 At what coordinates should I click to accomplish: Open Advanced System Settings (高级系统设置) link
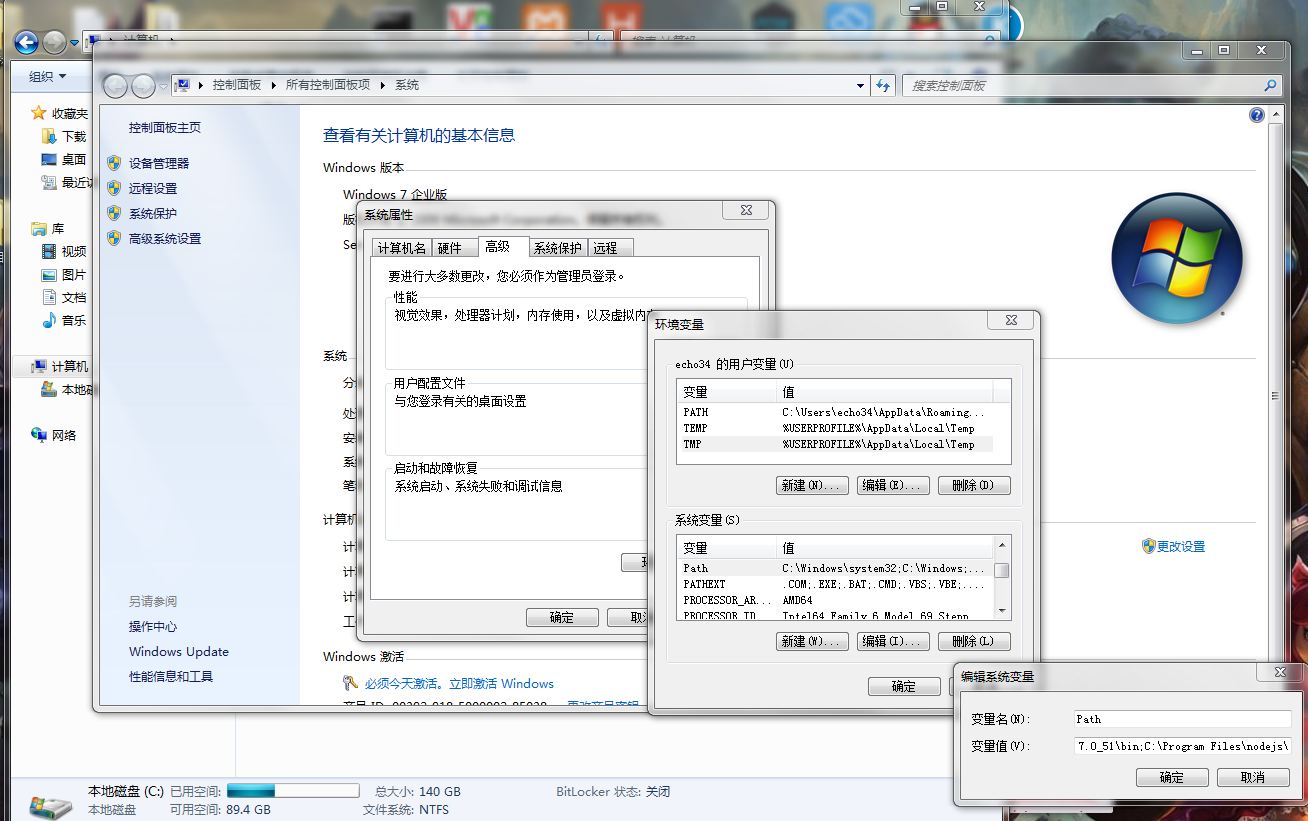click(x=165, y=238)
